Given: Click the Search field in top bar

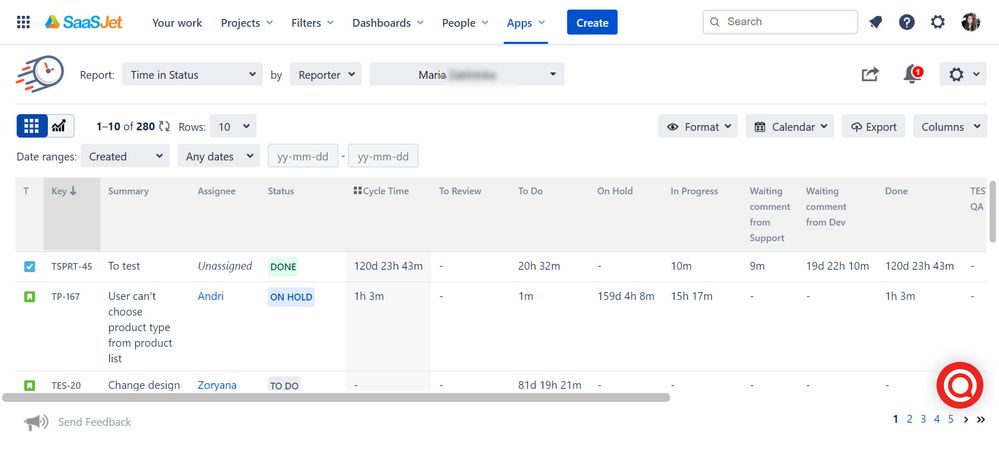Looking at the screenshot, I should 780,22.
